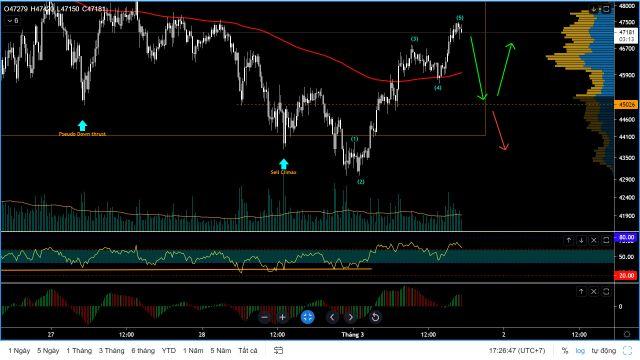
Task: Collapse the indicator legend chevron showing 6
Action: coord(13,20)
